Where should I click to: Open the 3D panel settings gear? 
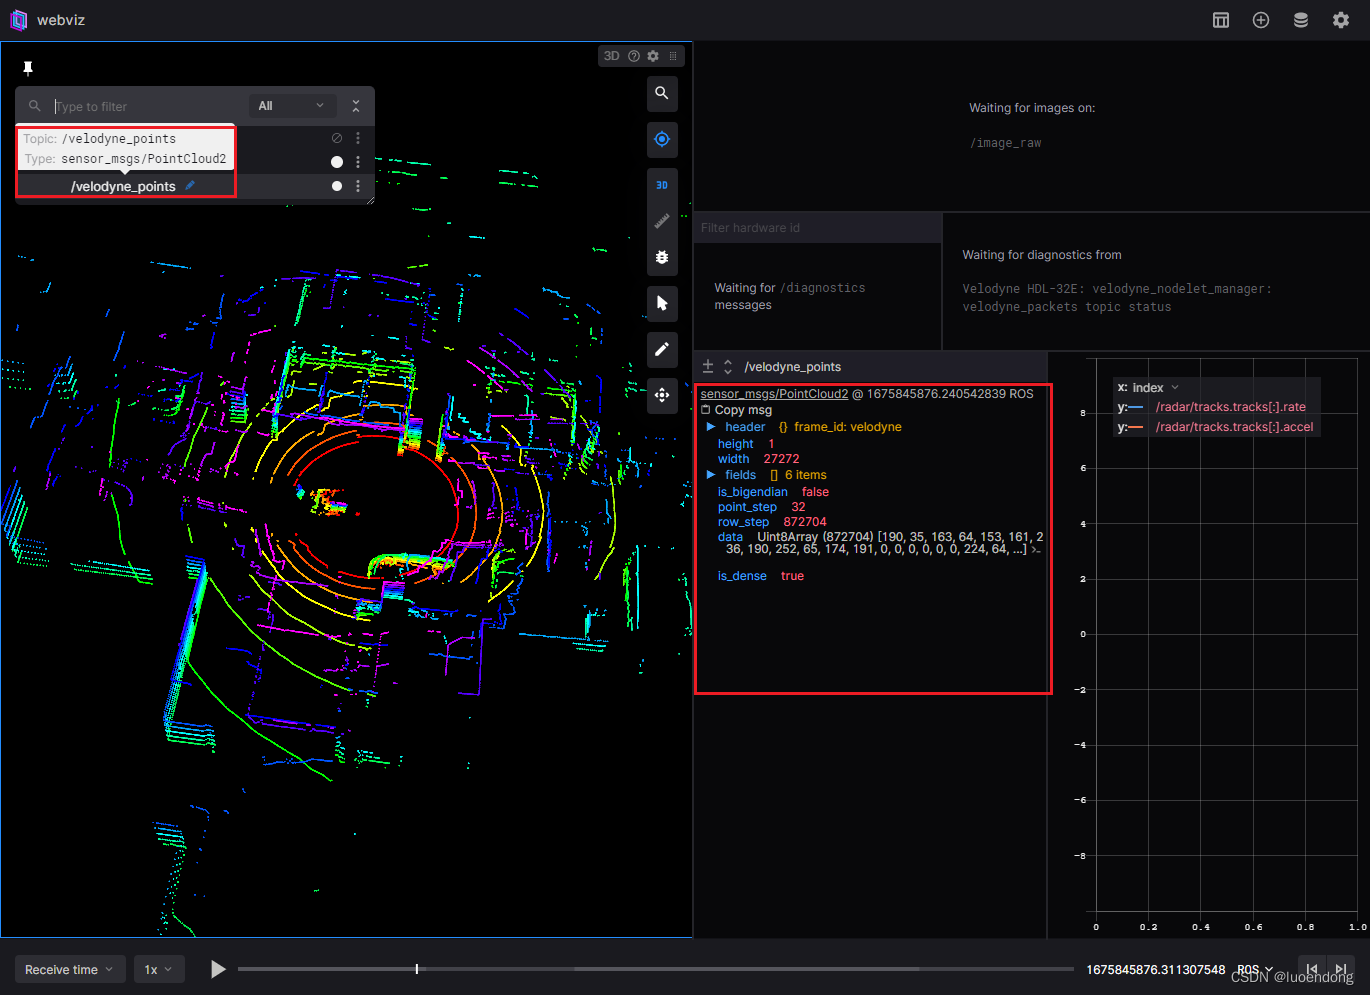point(653,56)
